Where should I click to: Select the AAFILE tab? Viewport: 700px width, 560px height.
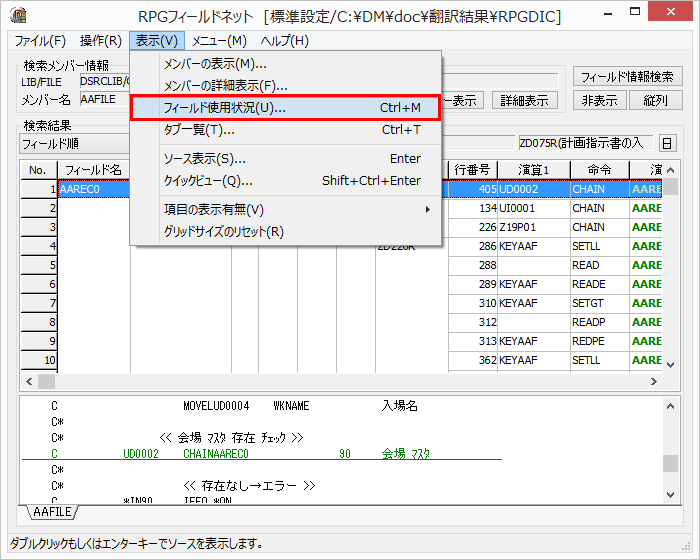point(52,512)
